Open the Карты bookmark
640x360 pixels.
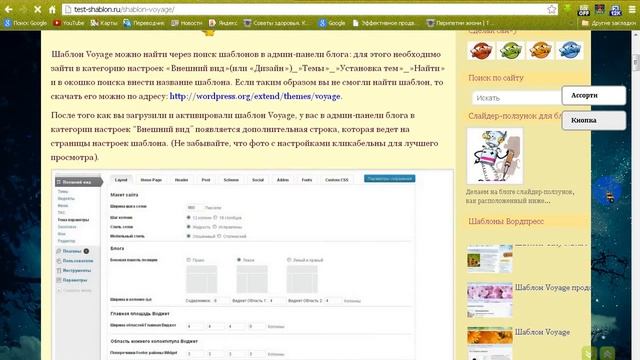(104, 23)
